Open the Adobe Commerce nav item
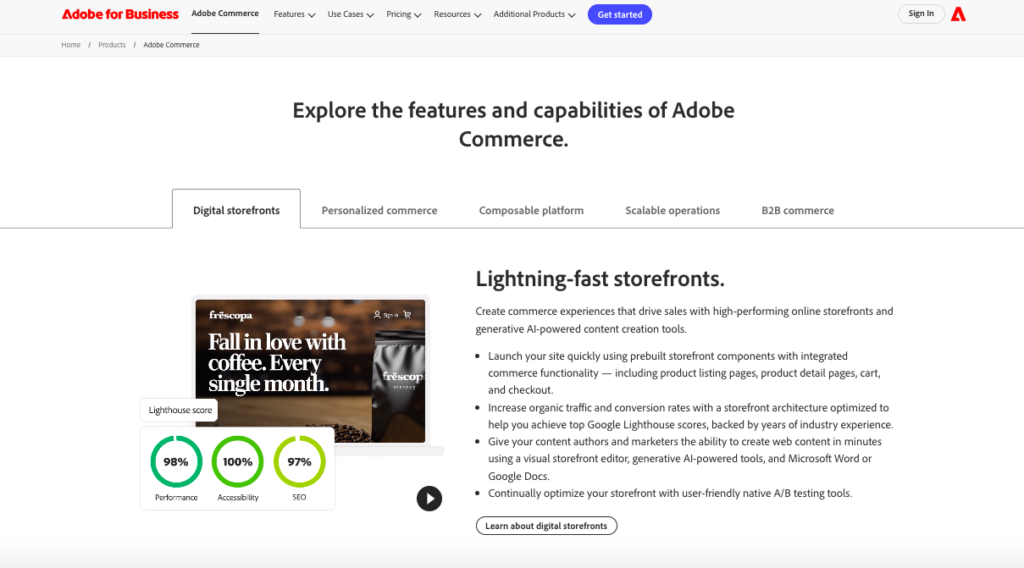 [225, 14]
